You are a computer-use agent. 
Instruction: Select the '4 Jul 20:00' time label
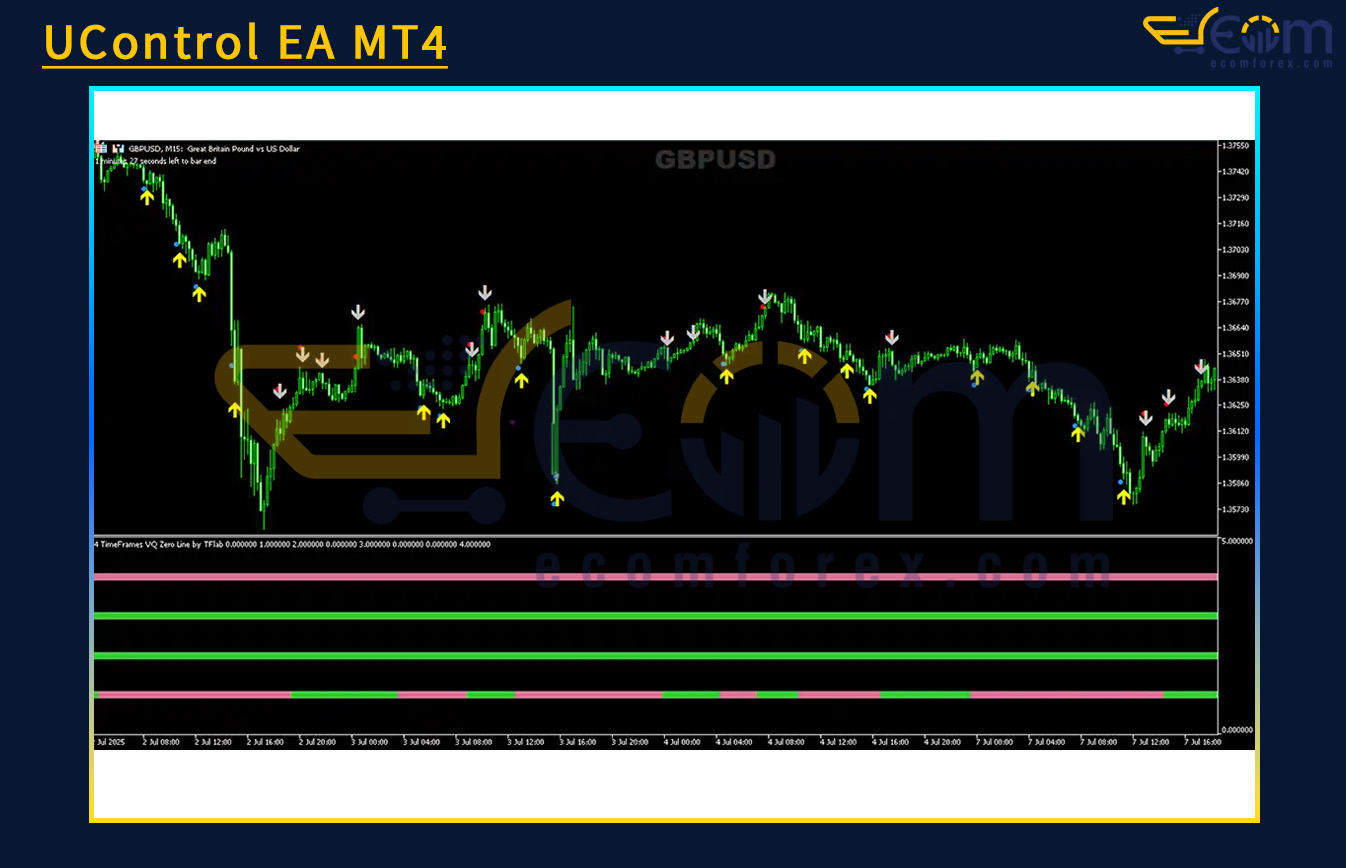942,742
